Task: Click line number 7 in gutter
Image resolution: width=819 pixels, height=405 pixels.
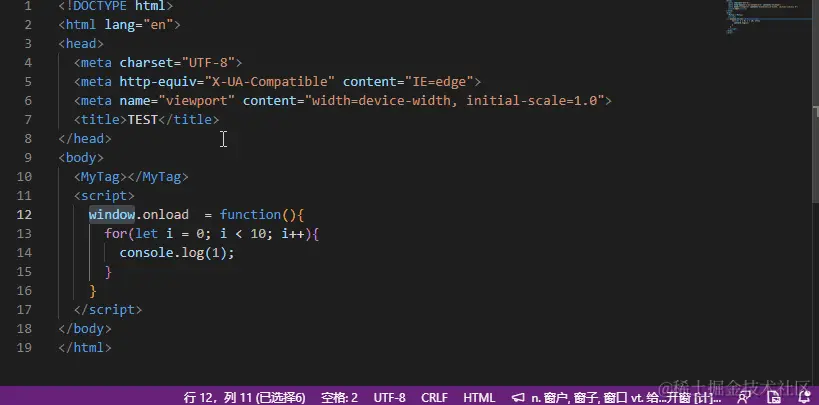Action: [x=28, y=120]
